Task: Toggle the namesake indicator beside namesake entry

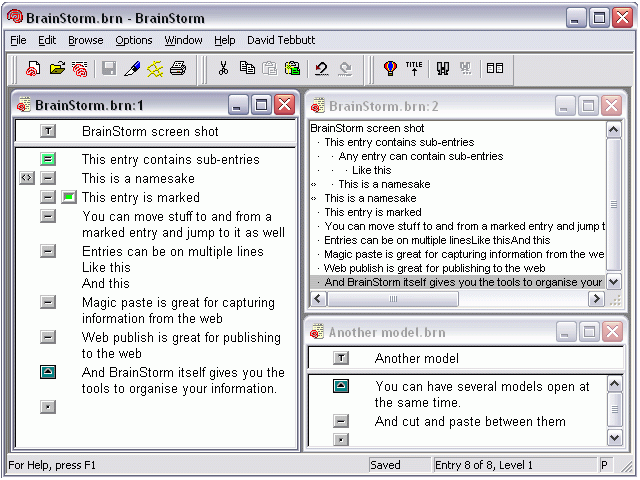Action: point(27,178)
